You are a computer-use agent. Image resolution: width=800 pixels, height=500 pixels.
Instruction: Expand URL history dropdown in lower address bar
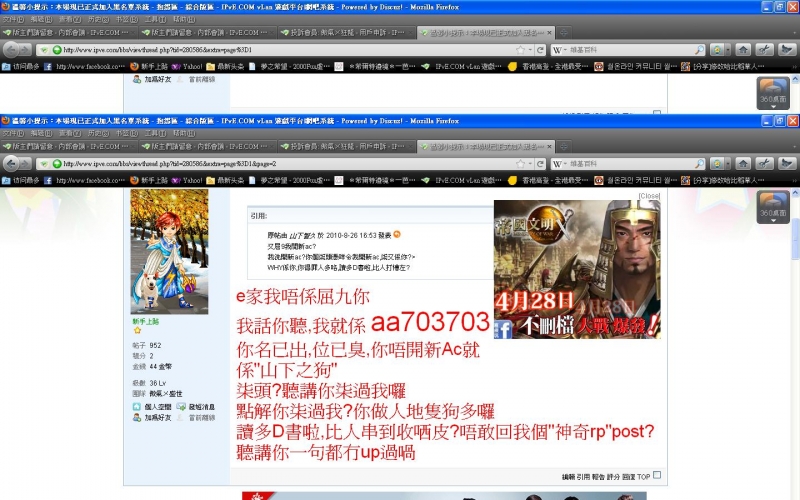[531, 164]
